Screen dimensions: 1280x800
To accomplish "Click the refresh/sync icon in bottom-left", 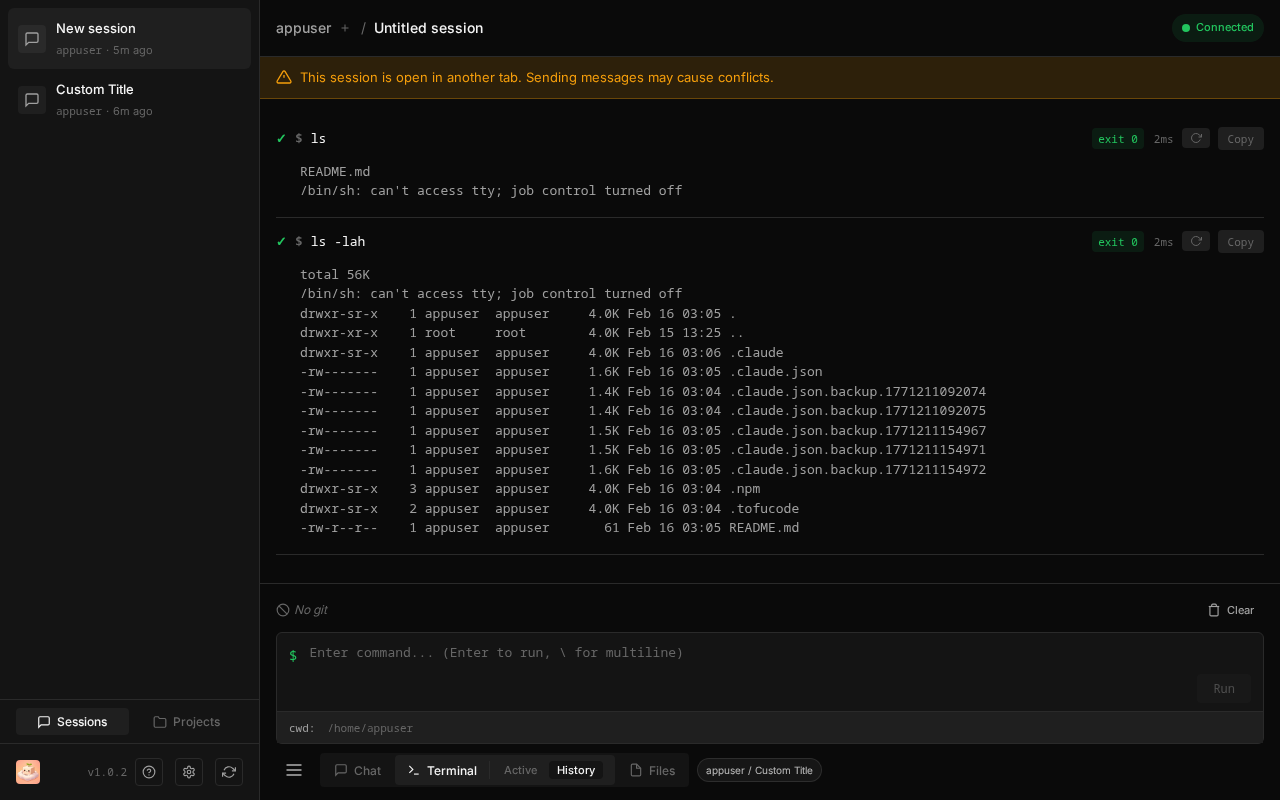I will (x=229, y=772).
